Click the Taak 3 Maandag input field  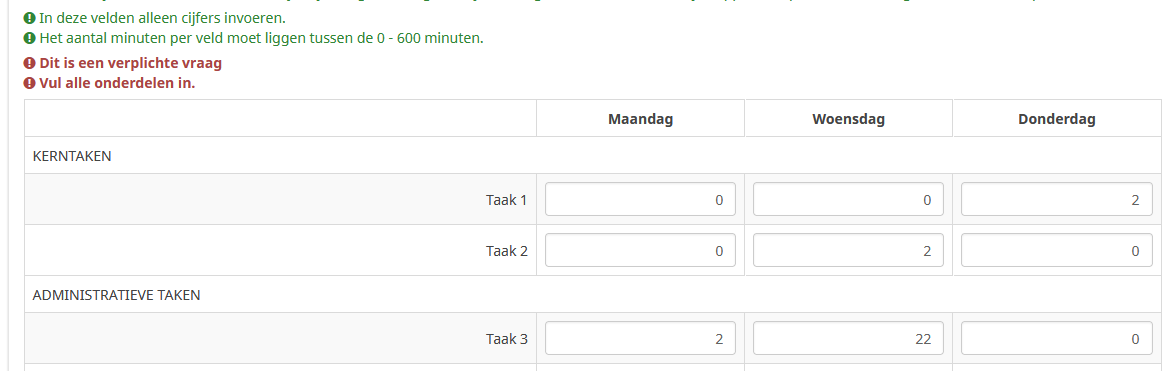tap(640, 338)
